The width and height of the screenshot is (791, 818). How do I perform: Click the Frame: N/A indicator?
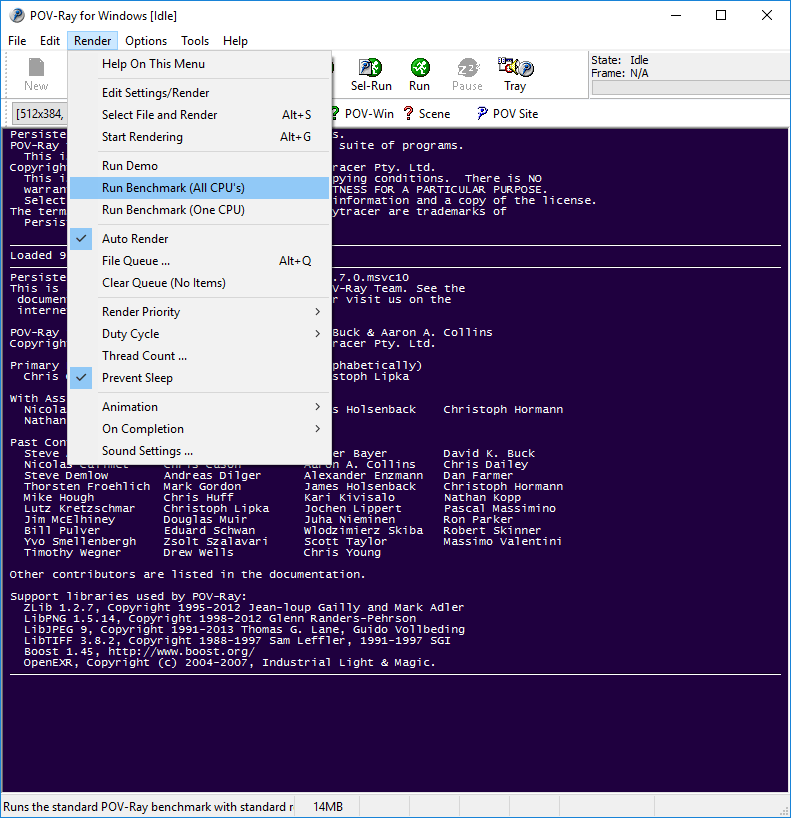click(x=619, y=73)
